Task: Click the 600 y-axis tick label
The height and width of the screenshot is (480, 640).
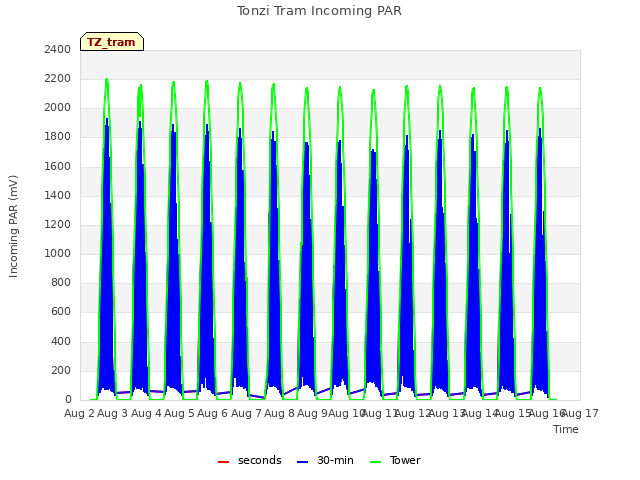Action: pyautogui.click(x=61, y=312)
